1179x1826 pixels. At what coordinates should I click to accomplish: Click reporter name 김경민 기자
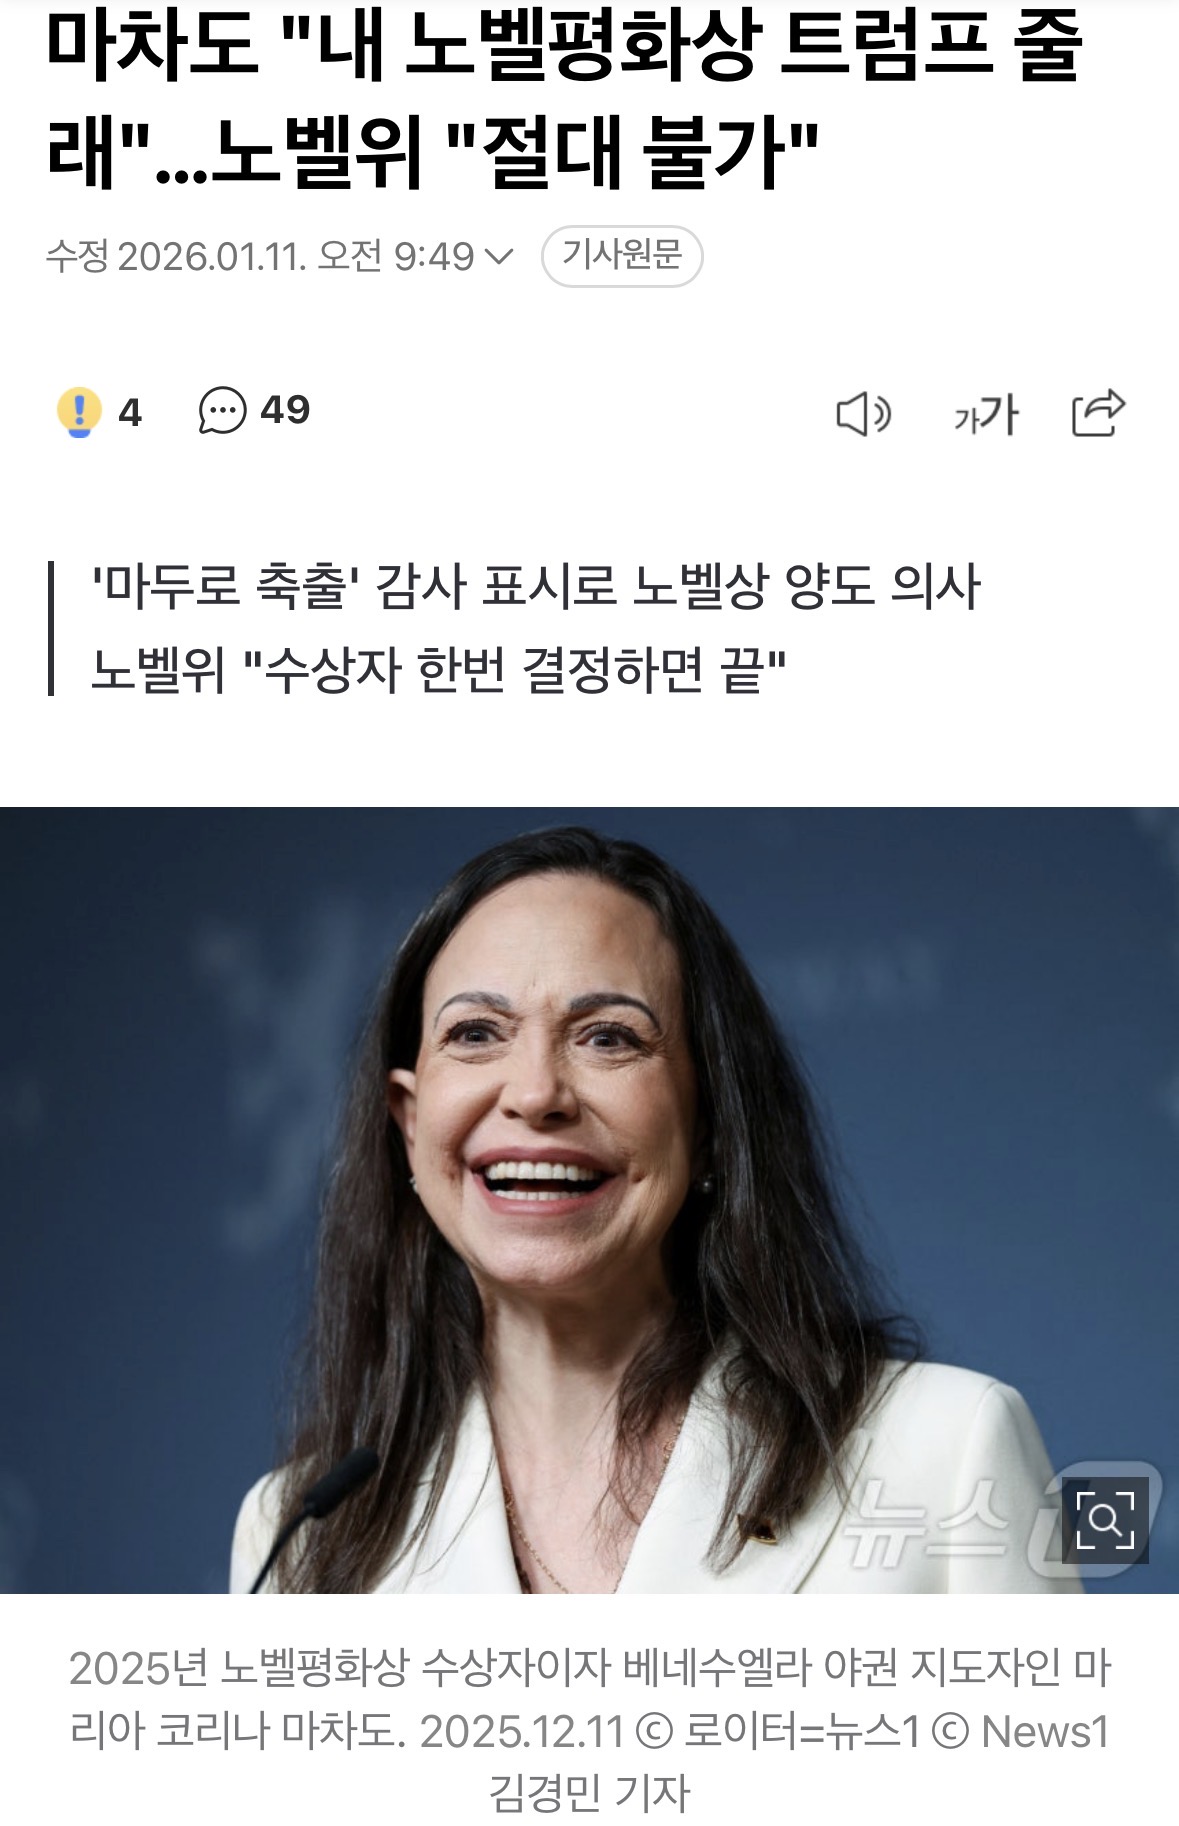(x=589, y=1793)
